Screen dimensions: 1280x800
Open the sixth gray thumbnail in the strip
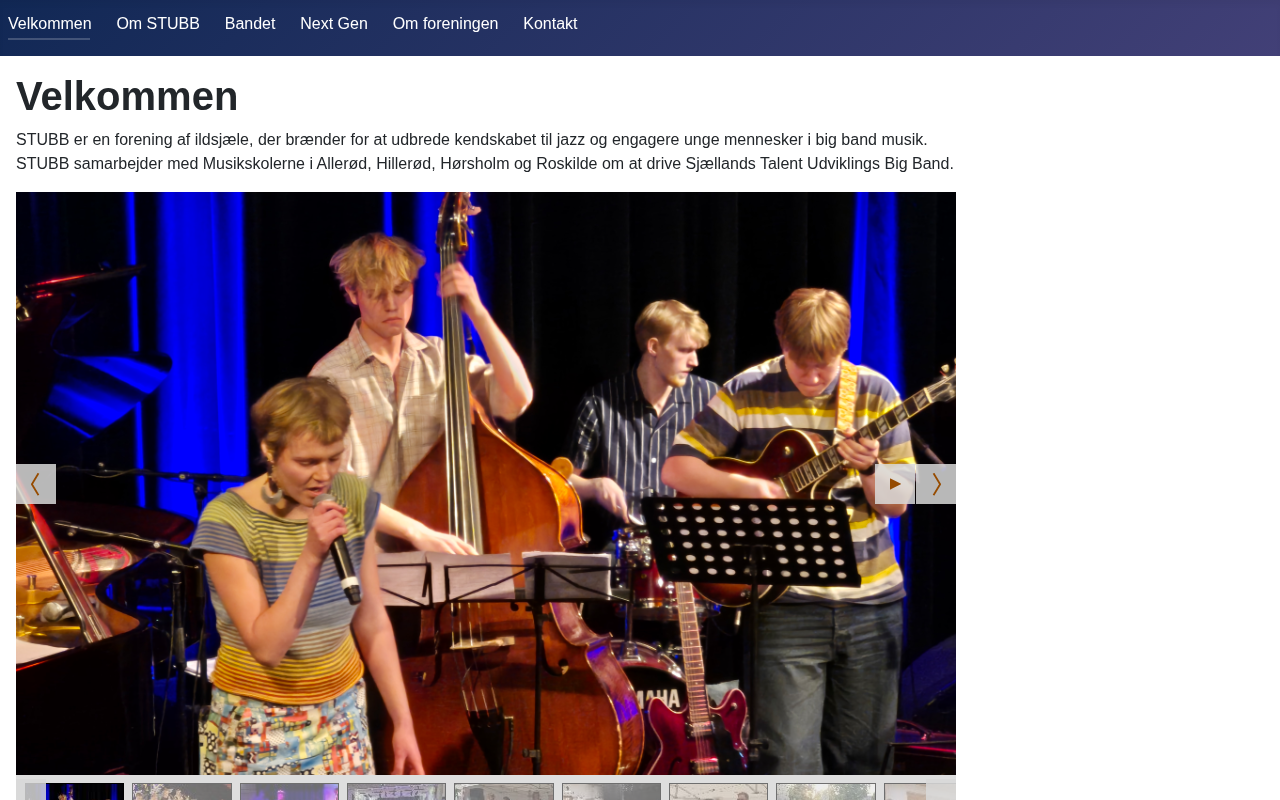611,792
